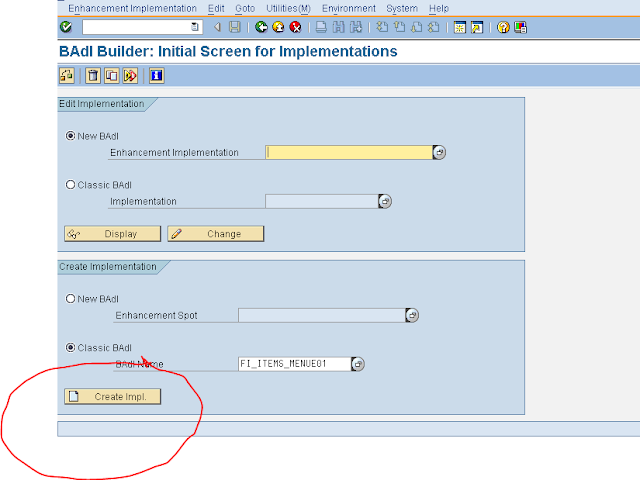
Task: Click the Save diskette icon
Action: [x=235, y=27]
